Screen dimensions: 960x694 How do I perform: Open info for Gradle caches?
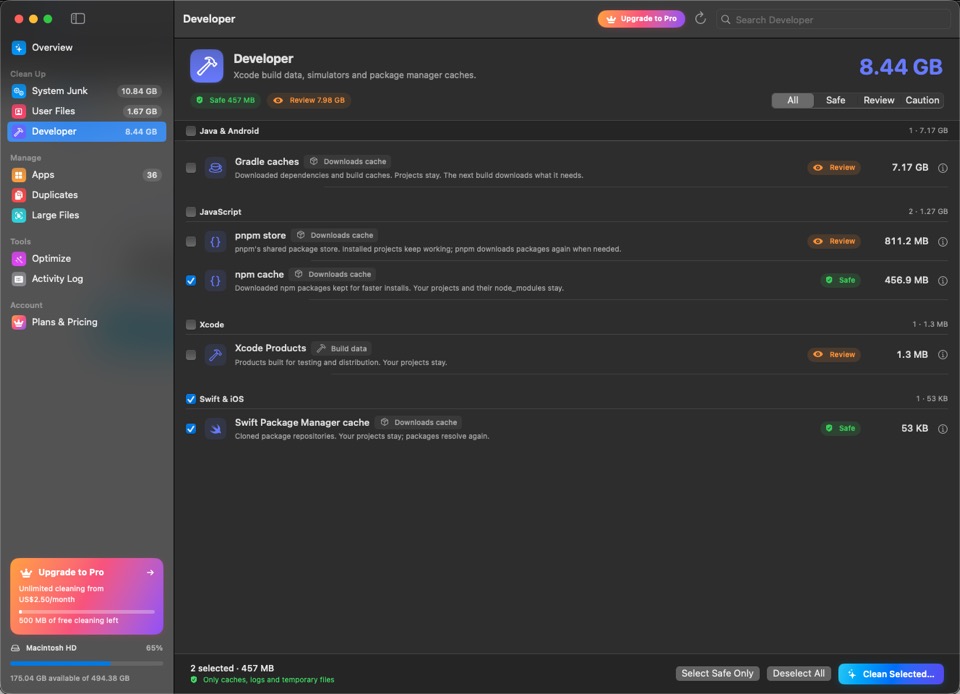(943, 168)
